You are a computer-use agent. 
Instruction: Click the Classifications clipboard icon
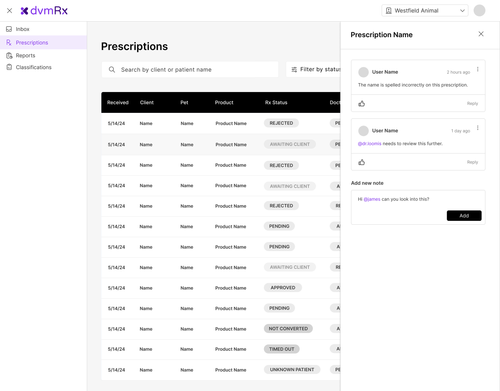pyautogui.click(x=9, y=67)
